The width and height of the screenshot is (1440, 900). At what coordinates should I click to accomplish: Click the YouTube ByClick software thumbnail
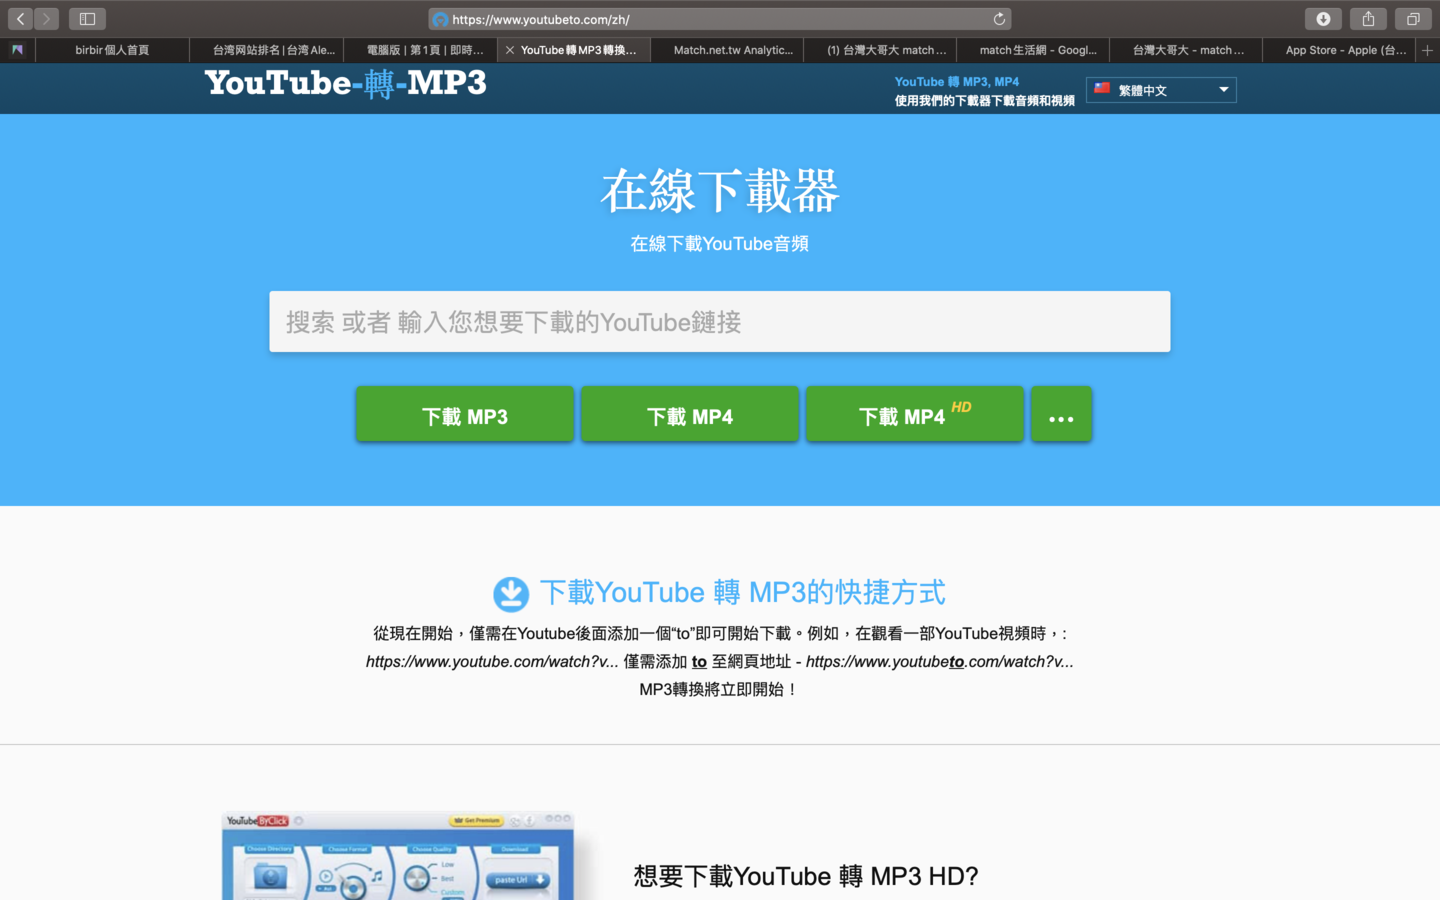398,856
